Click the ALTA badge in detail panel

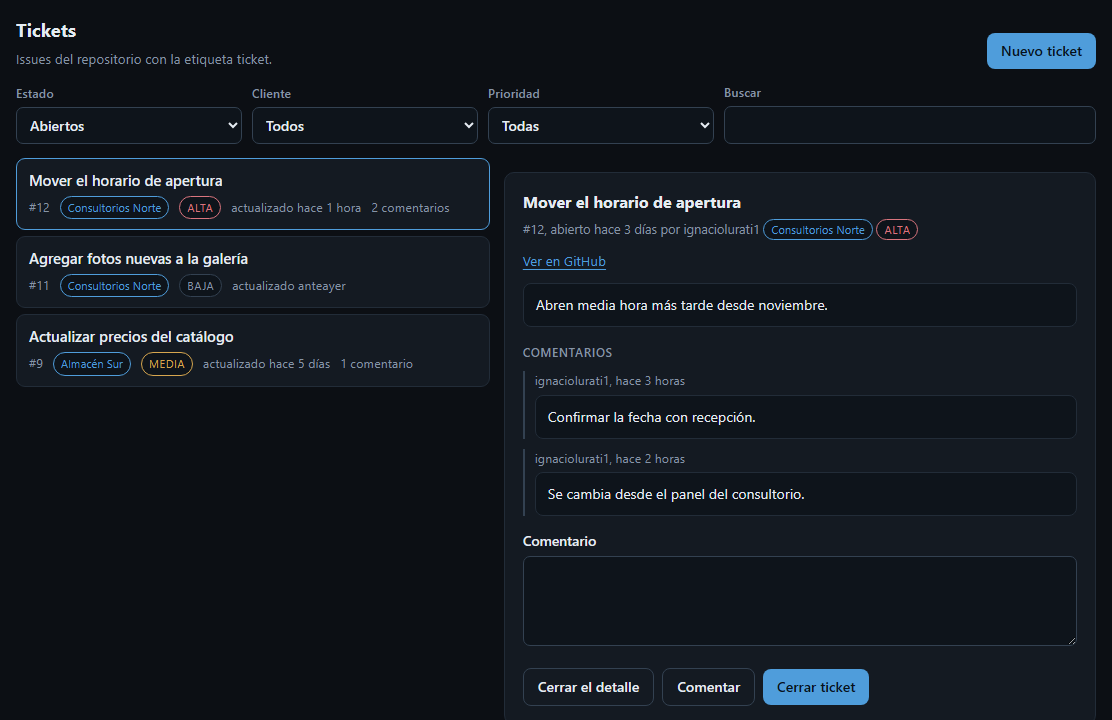(x=897, y=230)
